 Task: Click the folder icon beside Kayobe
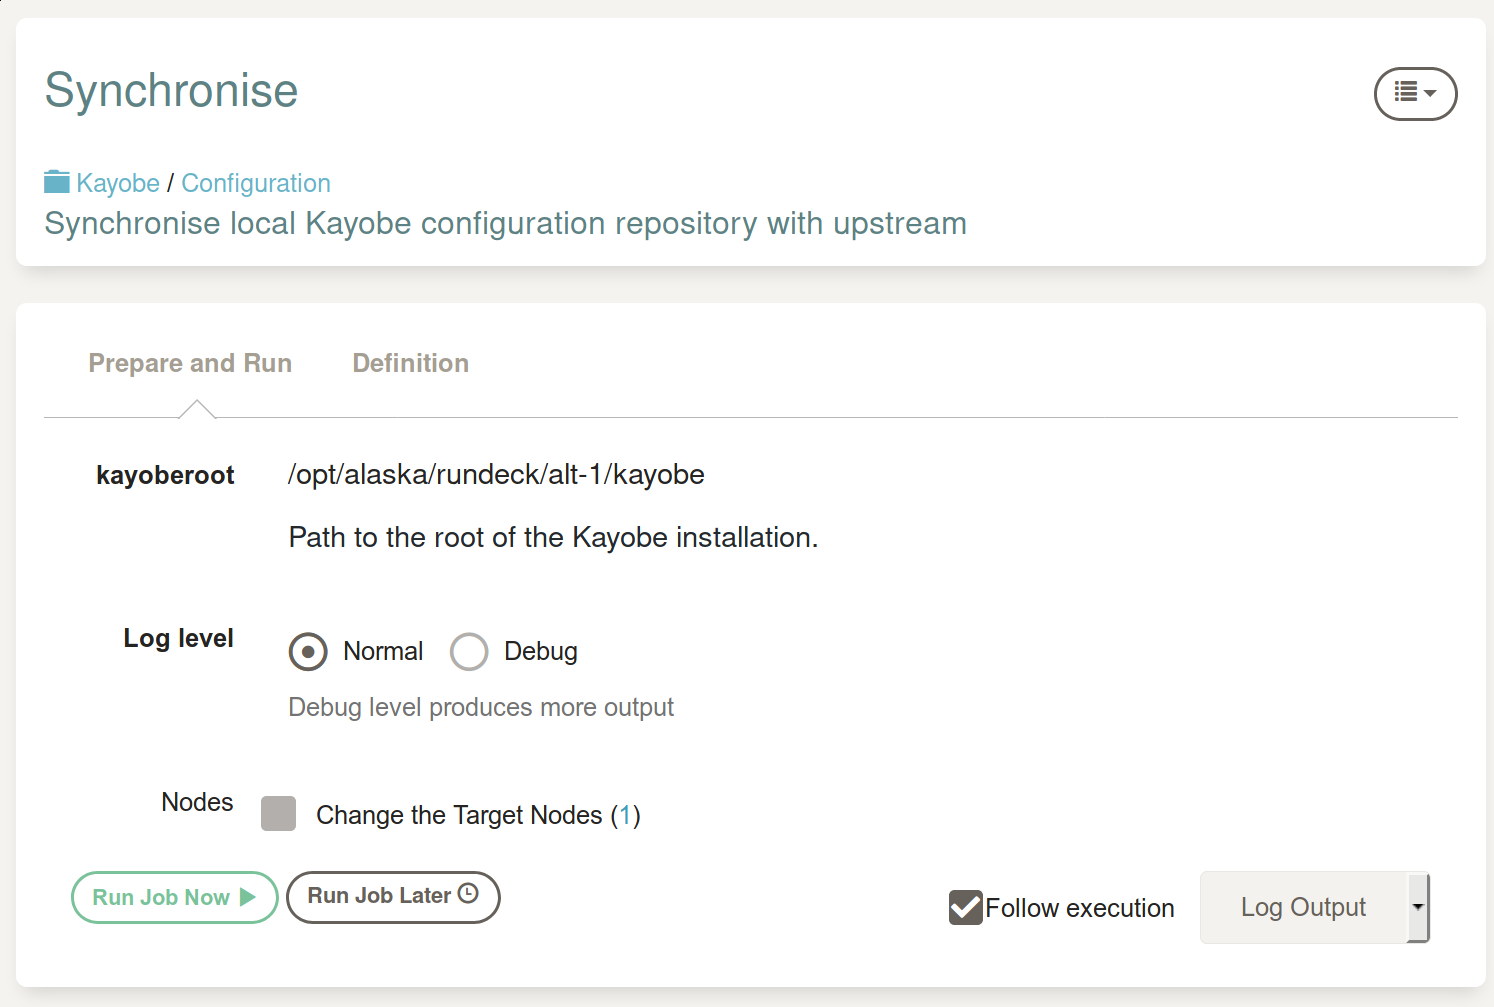coord(57,182)
